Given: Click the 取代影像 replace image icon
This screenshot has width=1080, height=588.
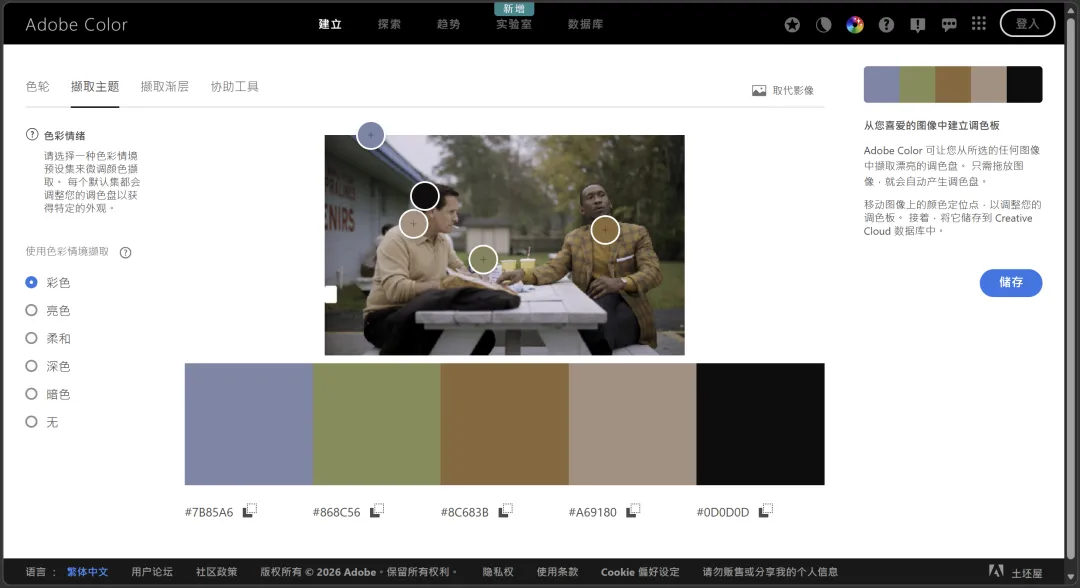Looking at the screenshot, I should click(x=759, y=90).
